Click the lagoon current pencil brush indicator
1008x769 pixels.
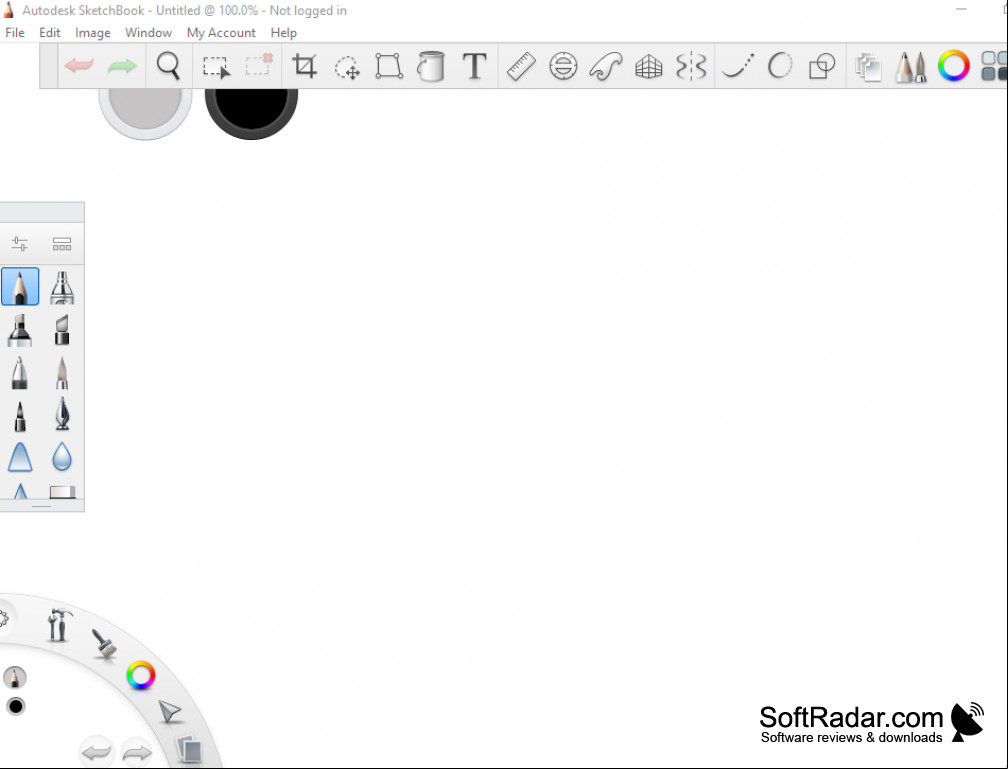tap(15, 677)
